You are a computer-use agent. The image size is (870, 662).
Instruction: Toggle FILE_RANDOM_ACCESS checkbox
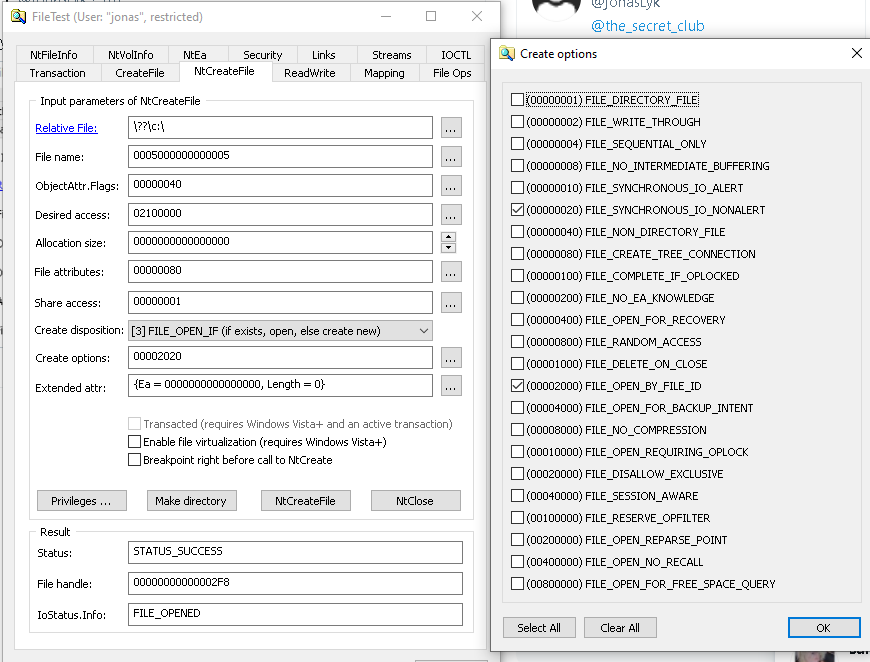(517, 342)
